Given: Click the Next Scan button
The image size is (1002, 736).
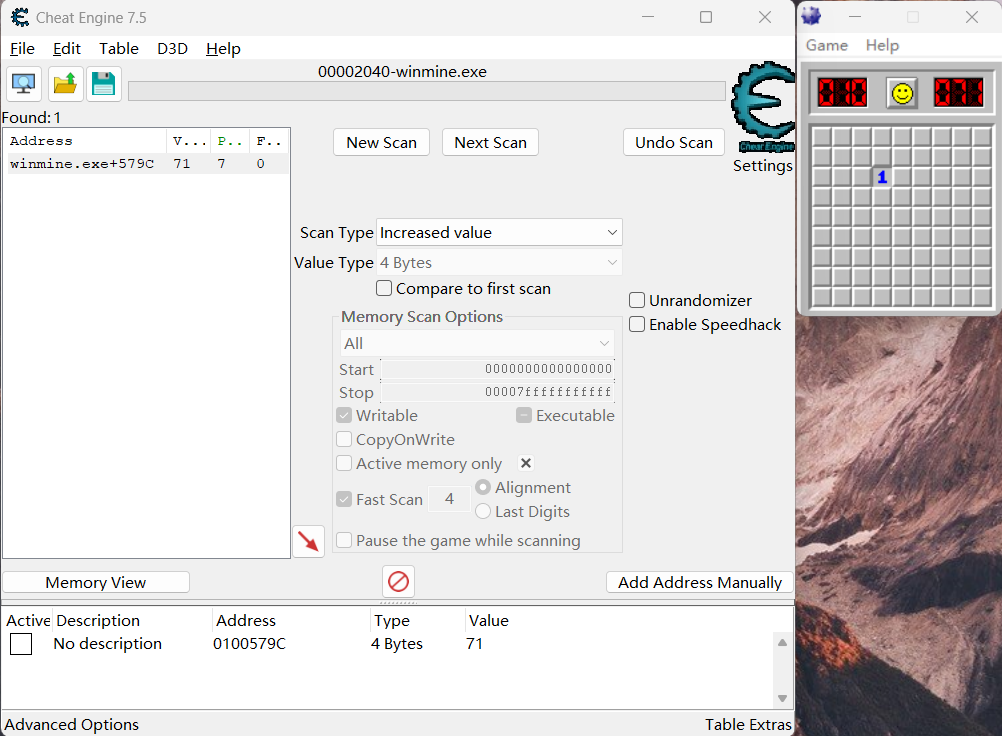Looking at the screenshot, I should (490, 142).
